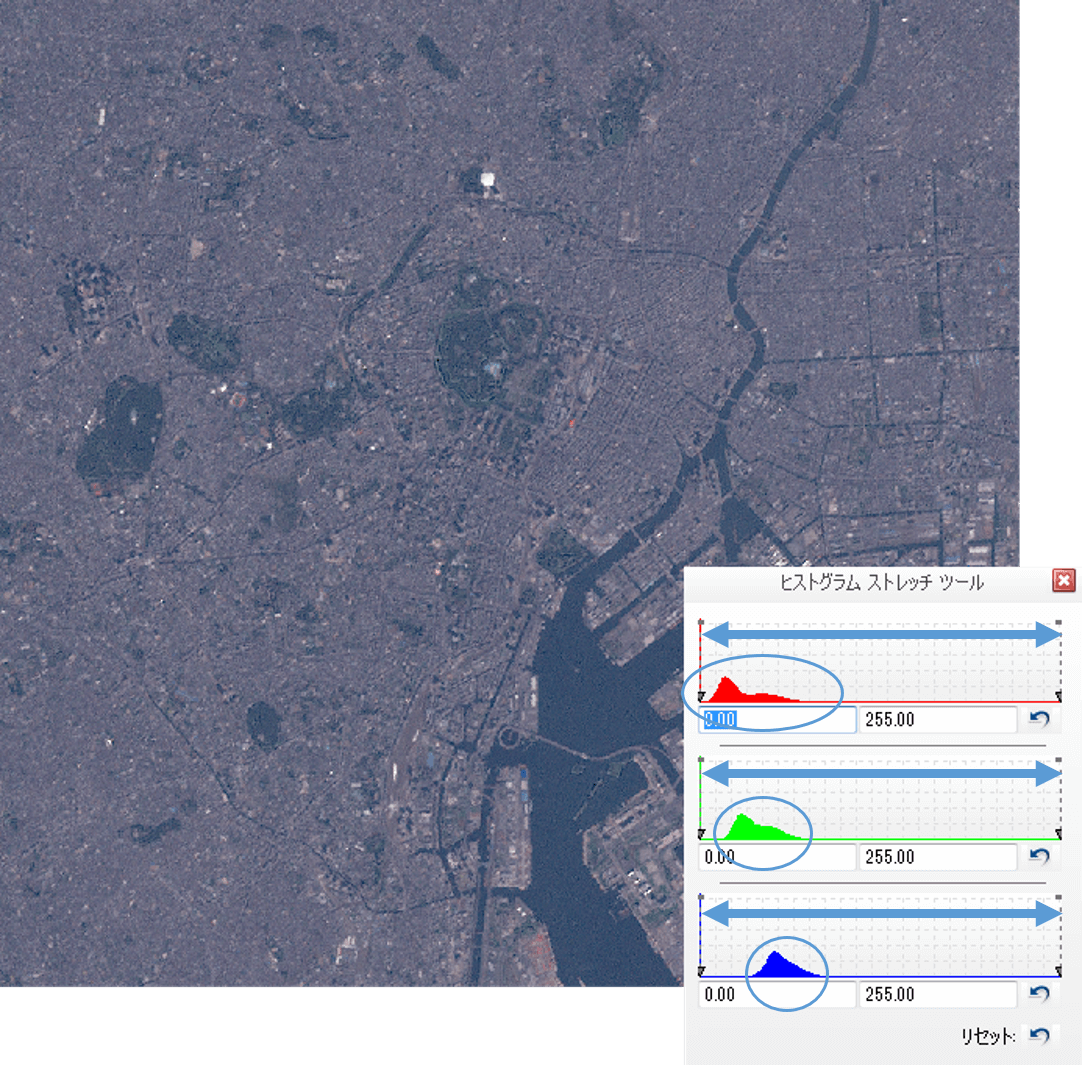
Task: Click the blue channel minimum 0.00 field
Action: (x=777, y=995)
